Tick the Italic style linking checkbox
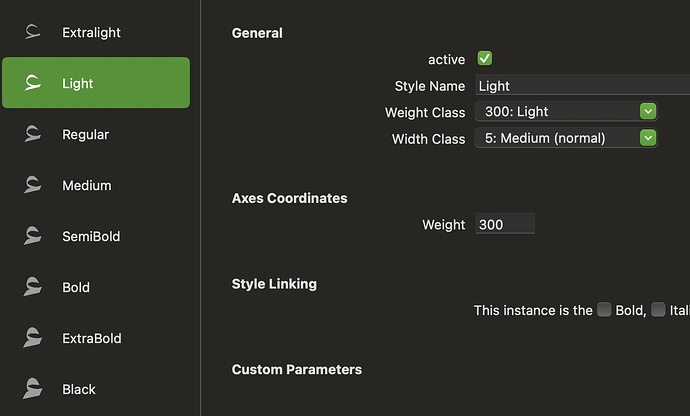Image resolution: width=690 pixels, height=416 pixels. click(x=658, y=309)
